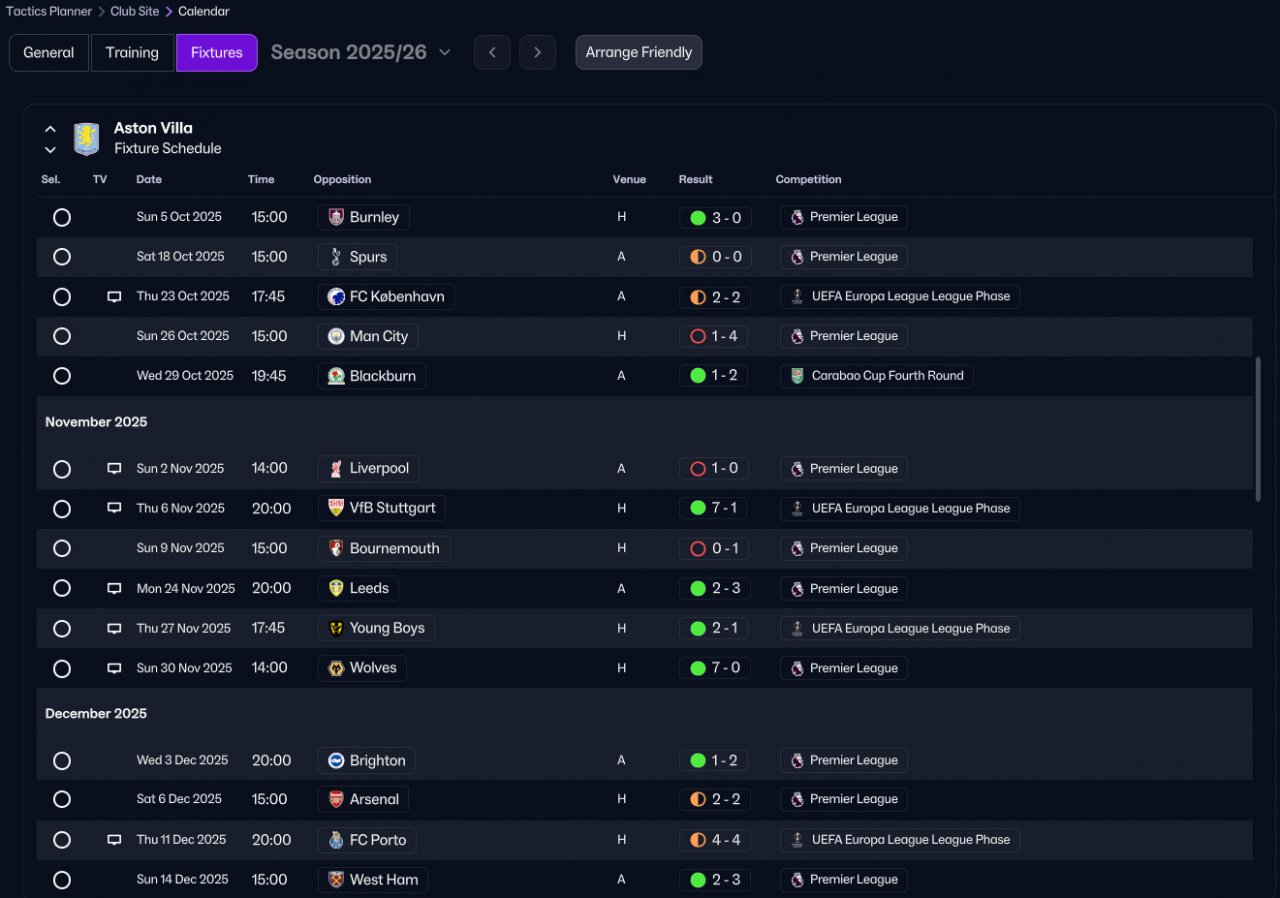Open the Fixtures tab
1280x898 pixels.
tap(217, 53)
